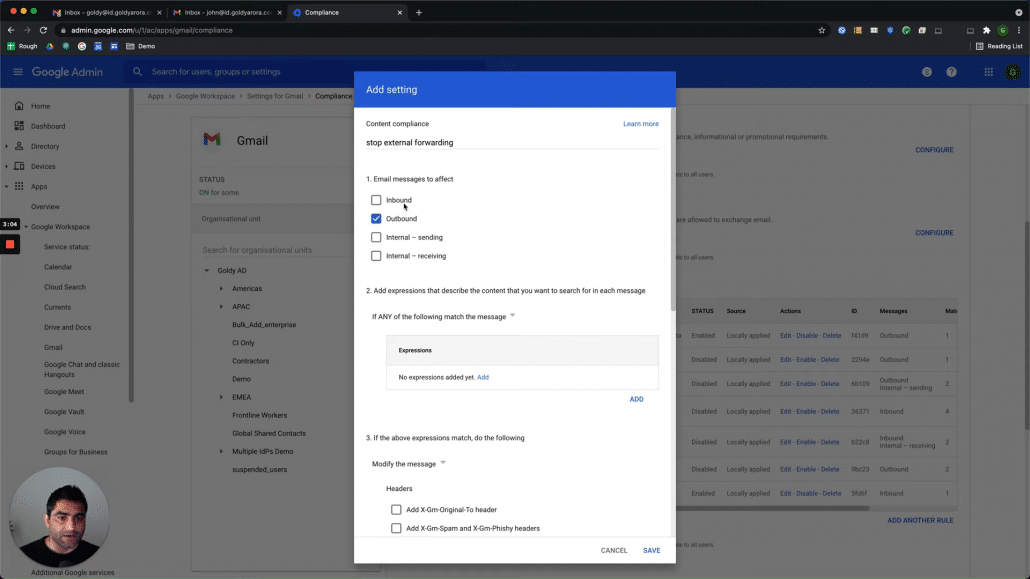
Task: Open the Google Admin main menu hamburger
Action: (18, 72)
